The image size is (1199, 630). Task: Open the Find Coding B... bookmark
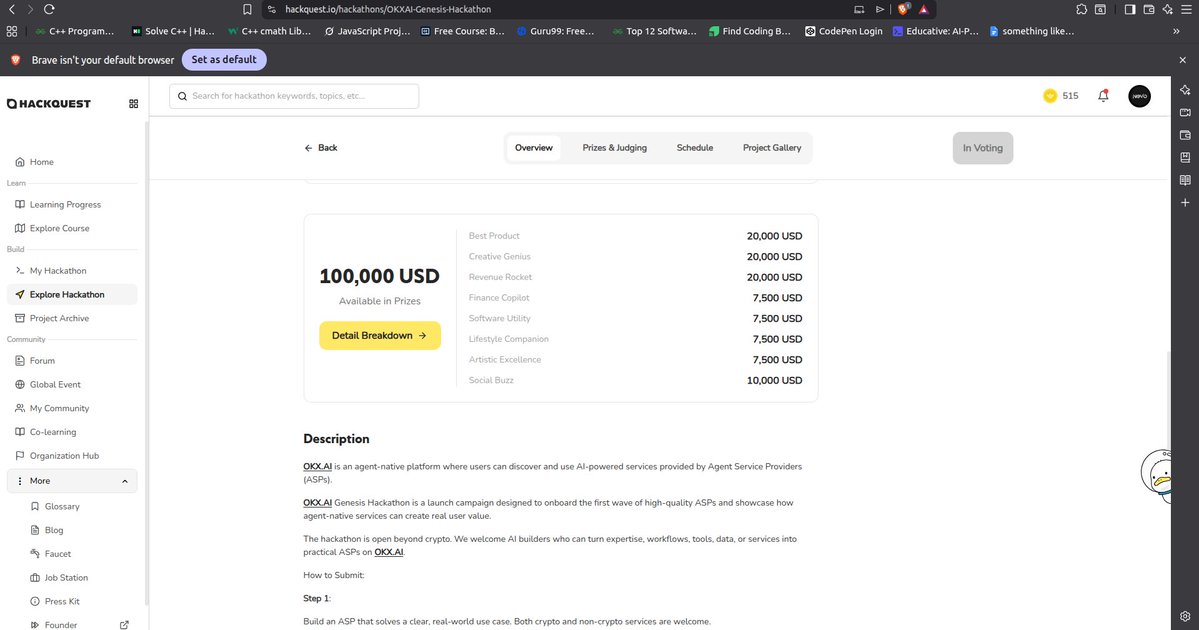[749, 31]
